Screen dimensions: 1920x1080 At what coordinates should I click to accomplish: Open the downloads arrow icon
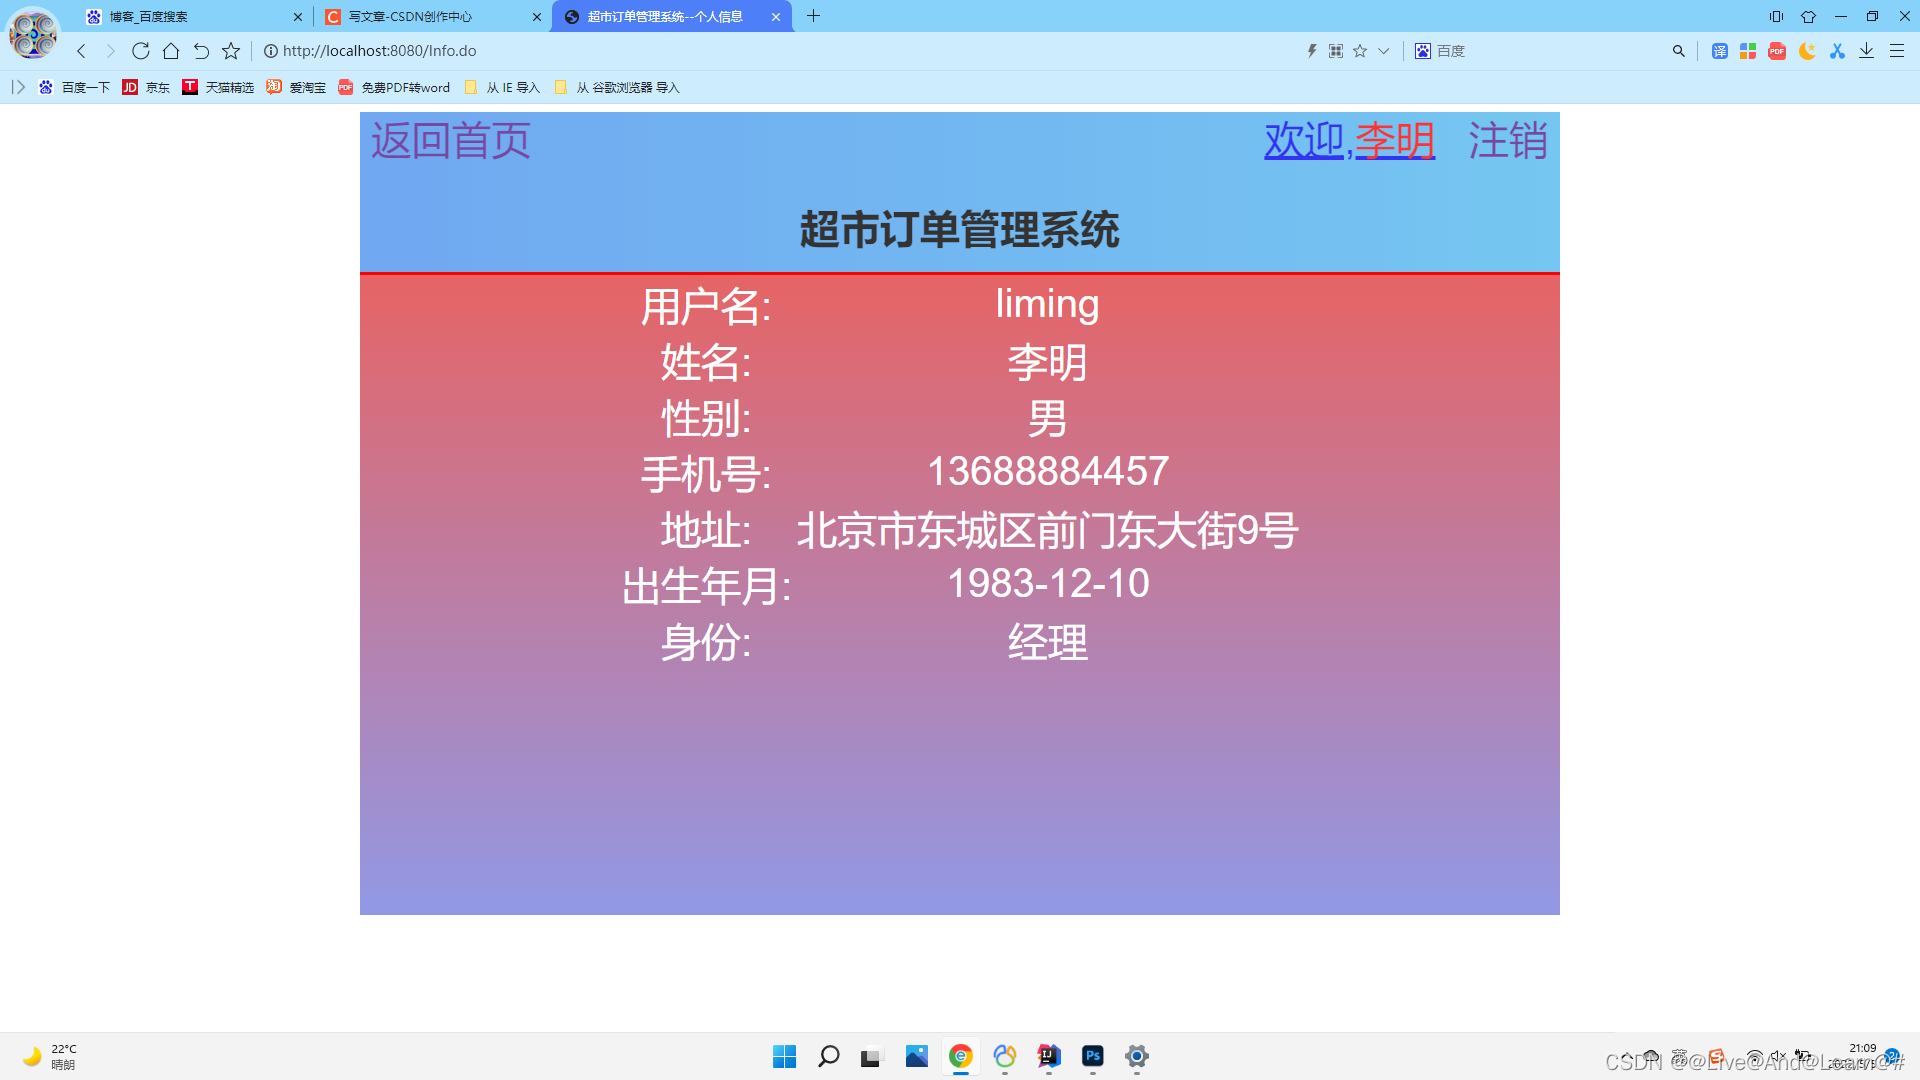[x=1866, y=51]
